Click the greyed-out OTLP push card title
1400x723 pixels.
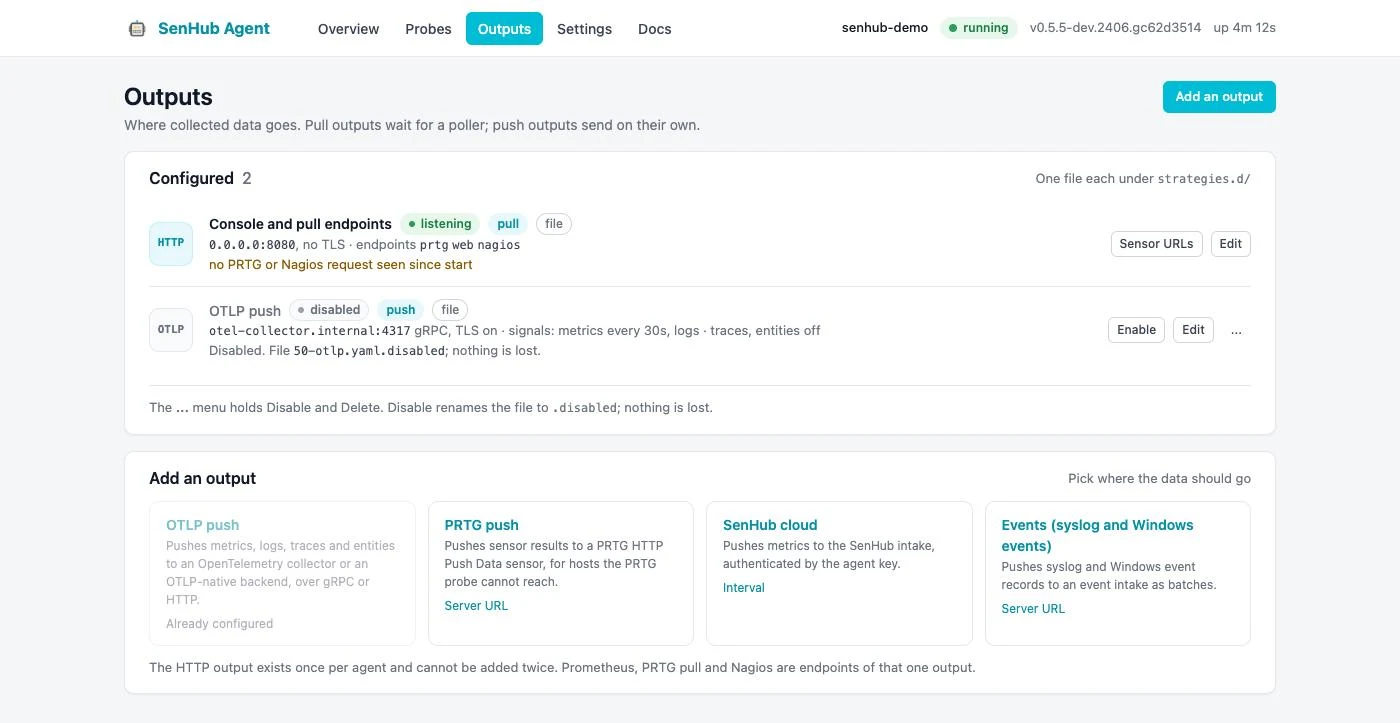(203, 525)
